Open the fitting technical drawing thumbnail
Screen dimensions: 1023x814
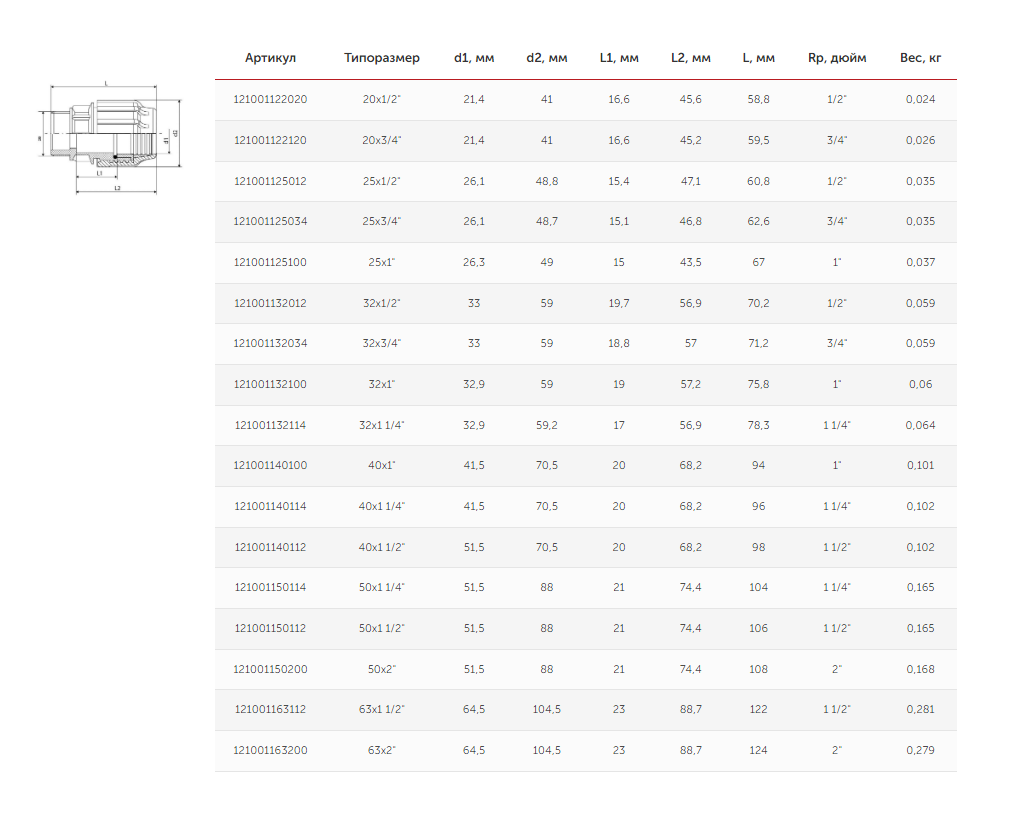point(110,139)
